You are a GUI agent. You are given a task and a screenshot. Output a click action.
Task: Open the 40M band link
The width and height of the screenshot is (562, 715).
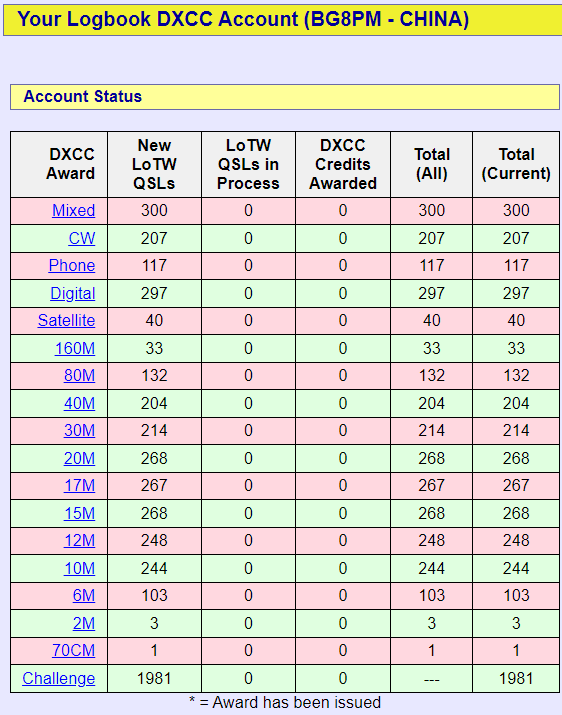pyautogui.click(x=79, y=404)
